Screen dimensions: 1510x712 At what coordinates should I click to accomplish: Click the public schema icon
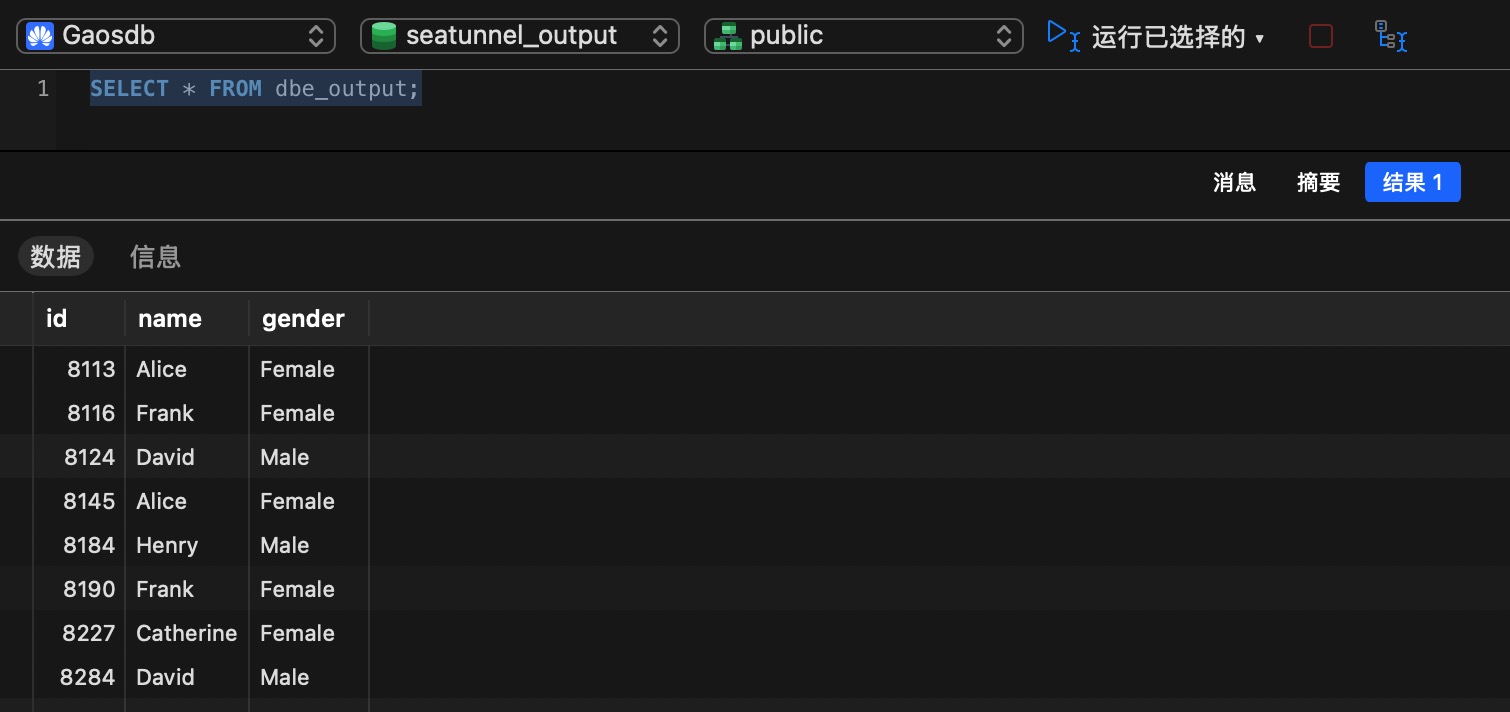click(x=727, y=36)
